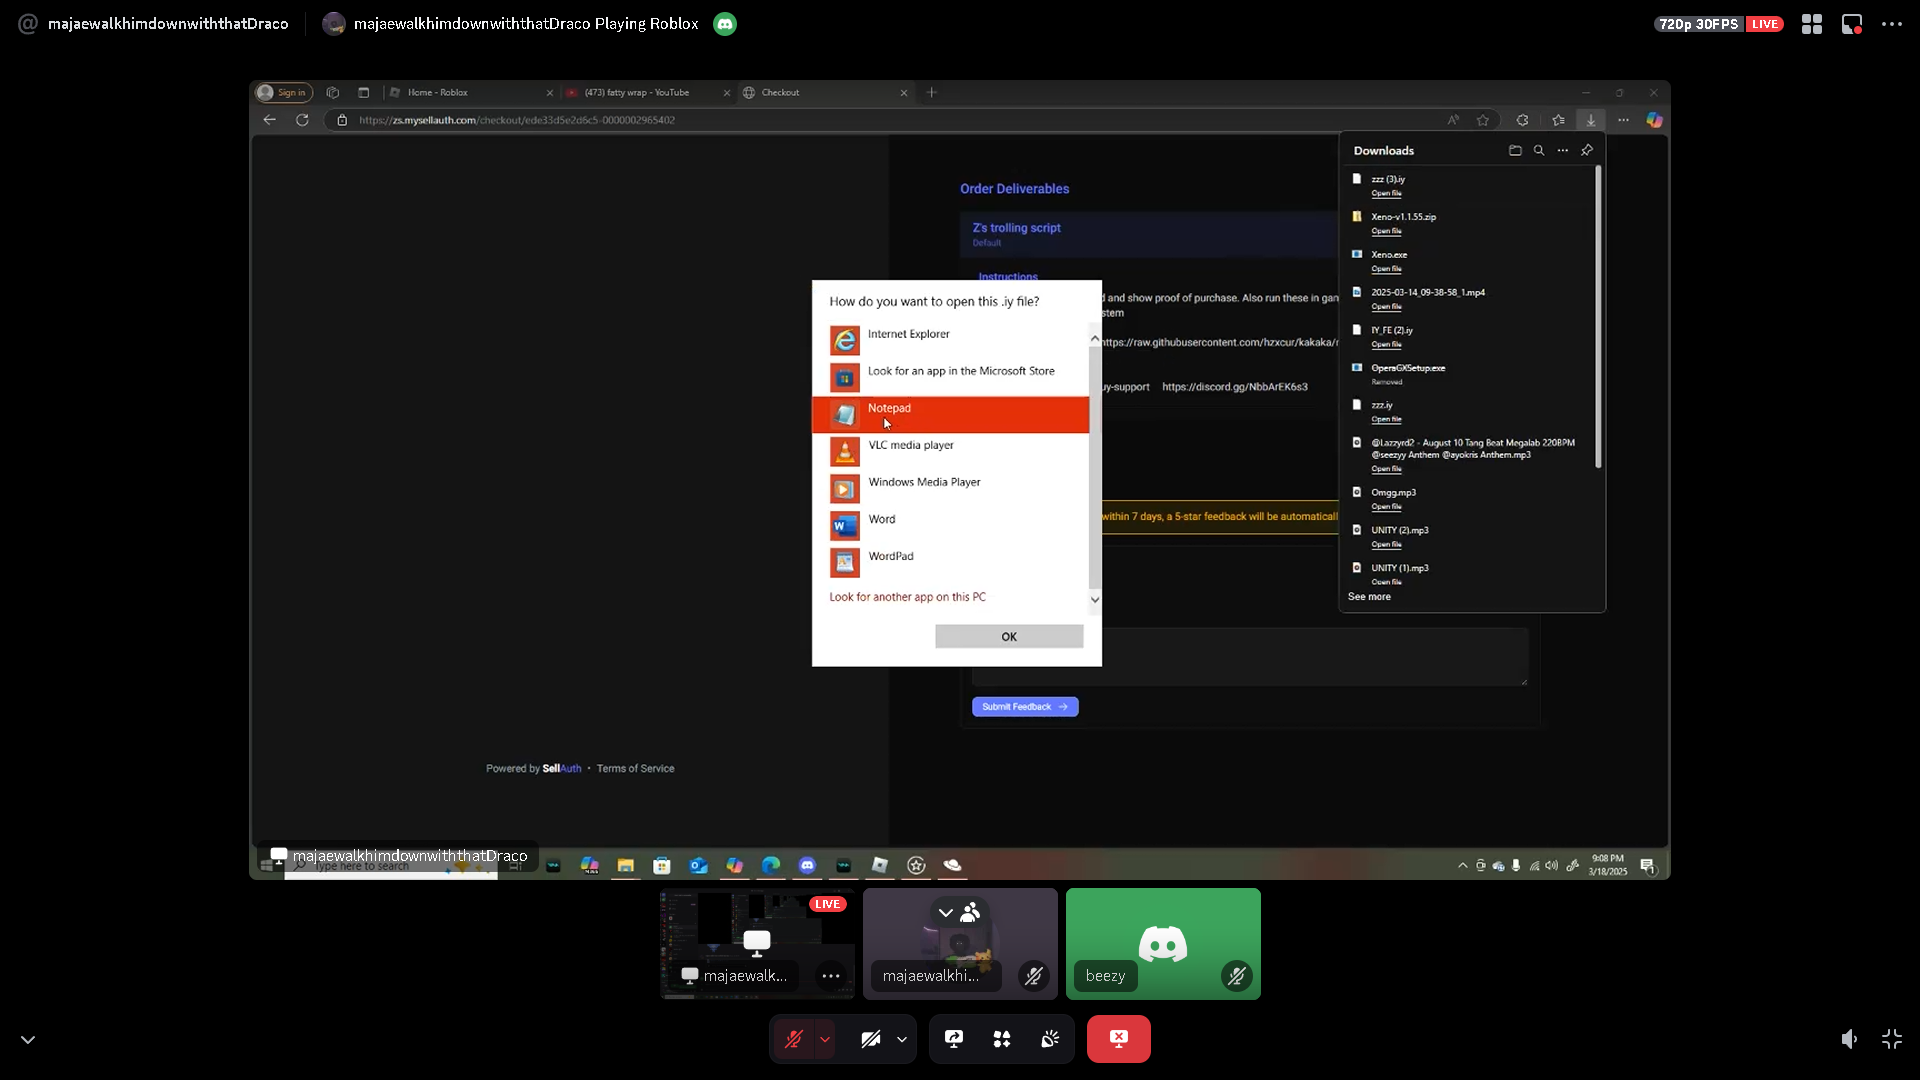
Task: Open the downloads folder icon in Downloads panel
Action: (1515, 151)
